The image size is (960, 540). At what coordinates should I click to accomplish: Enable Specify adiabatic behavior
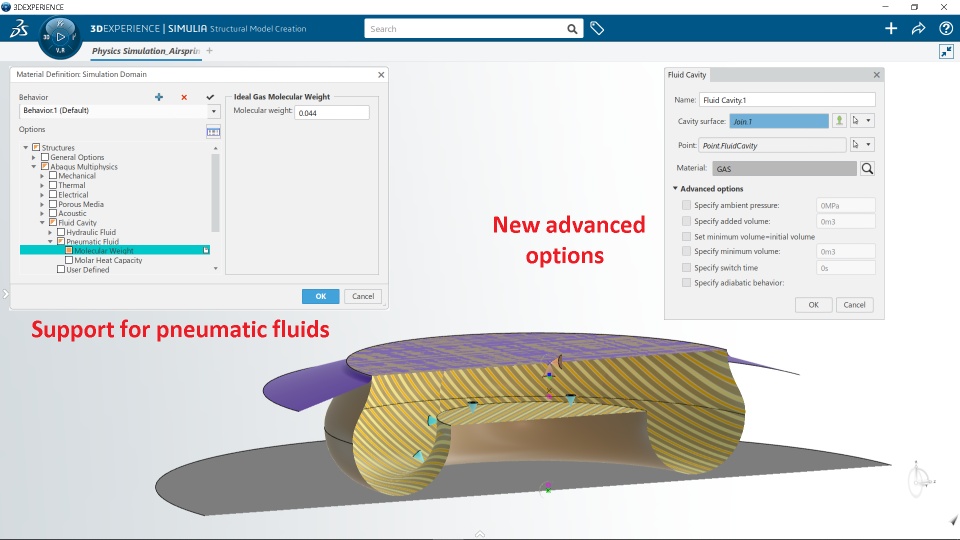click(686, 282)
